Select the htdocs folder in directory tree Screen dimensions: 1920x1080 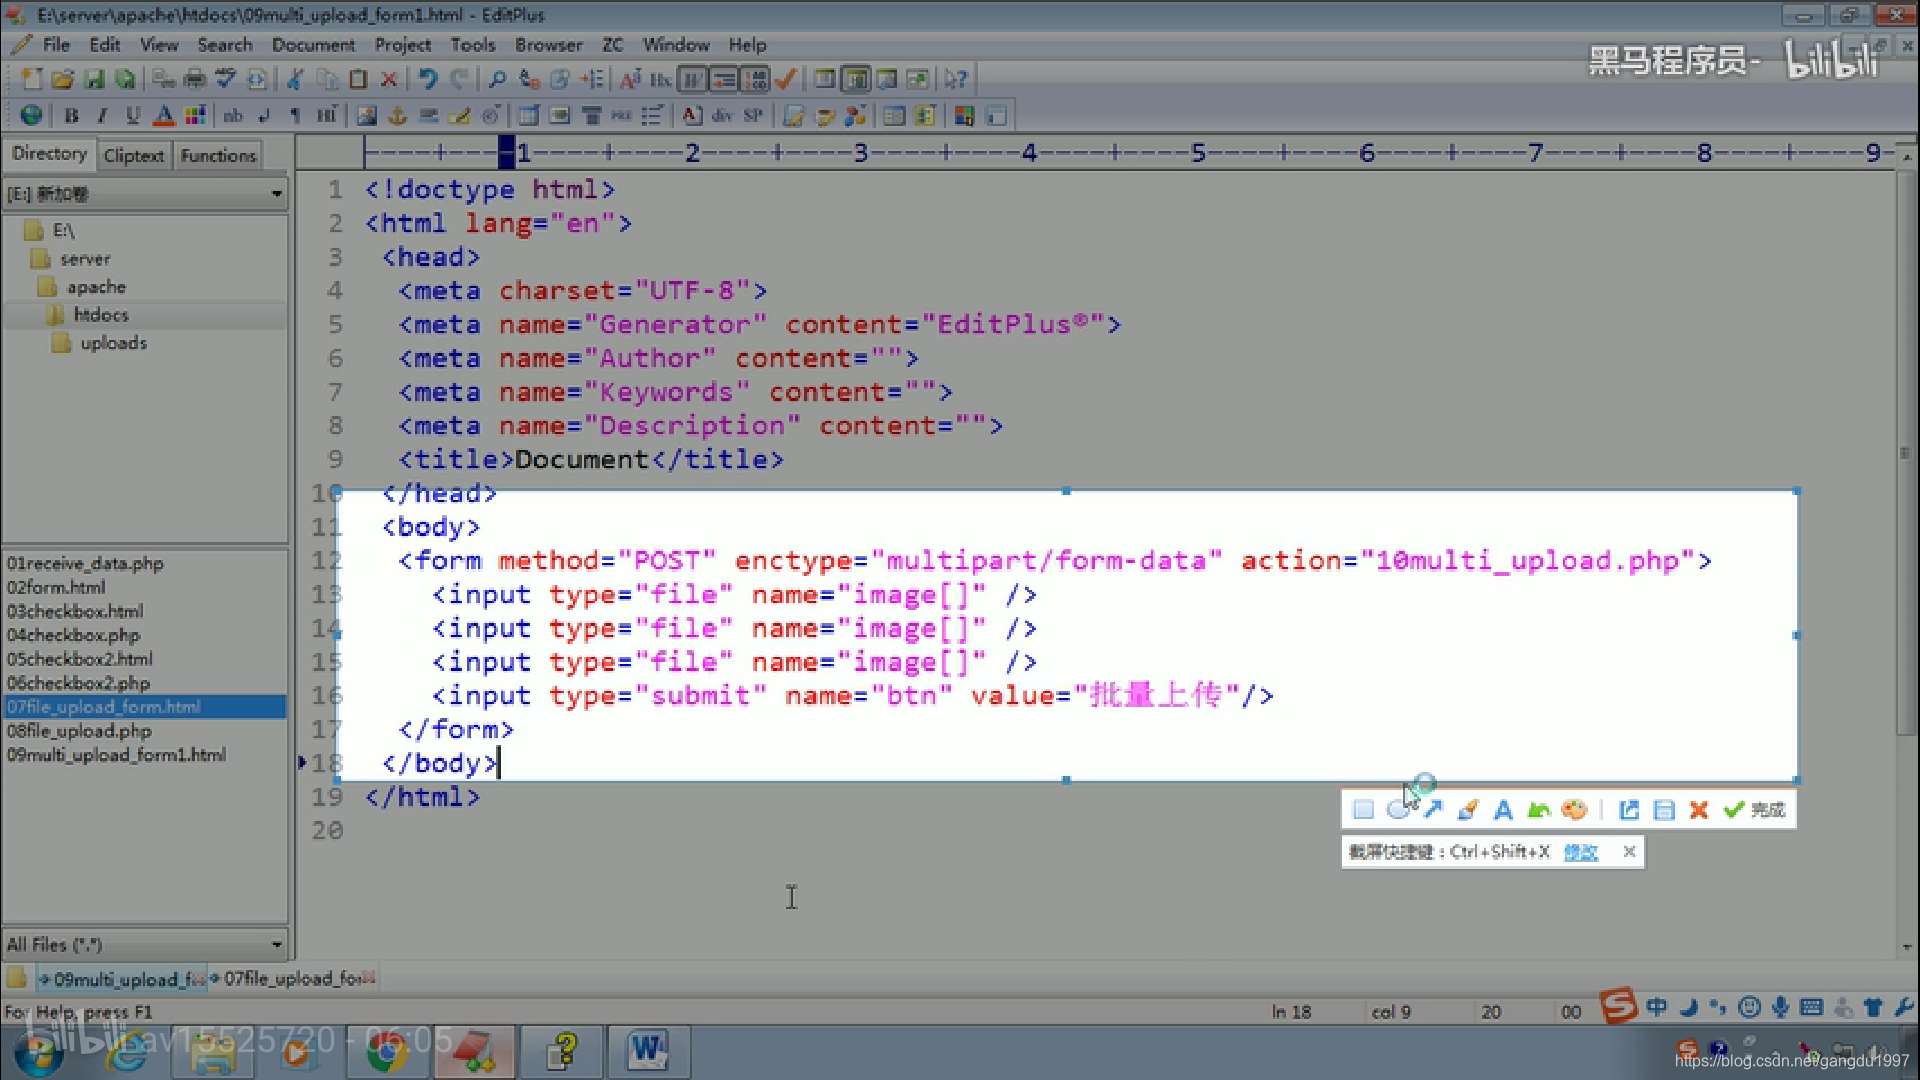point(101,315)
